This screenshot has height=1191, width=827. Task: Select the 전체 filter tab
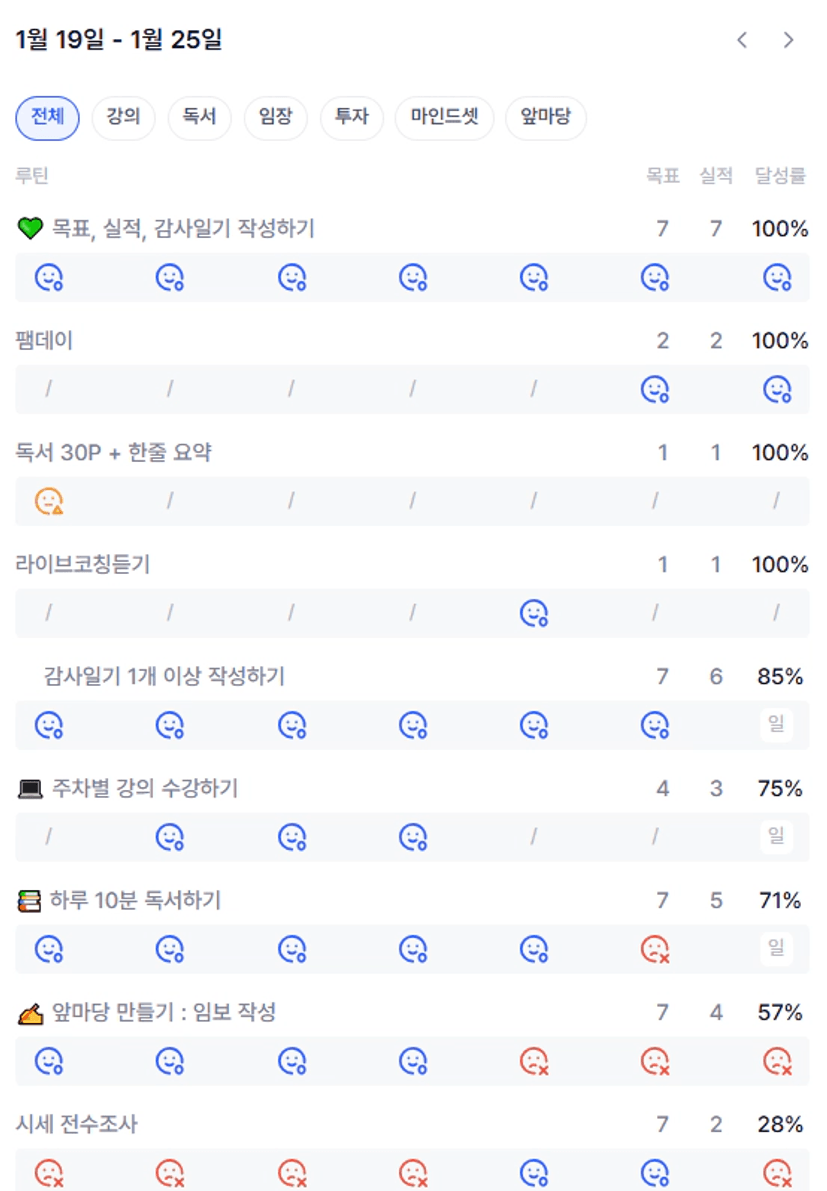tap(47, 118)
